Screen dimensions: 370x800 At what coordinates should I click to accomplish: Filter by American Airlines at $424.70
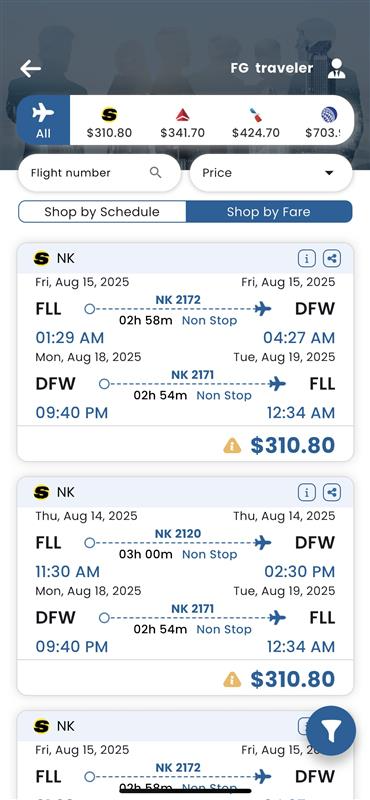coord(256,122)
